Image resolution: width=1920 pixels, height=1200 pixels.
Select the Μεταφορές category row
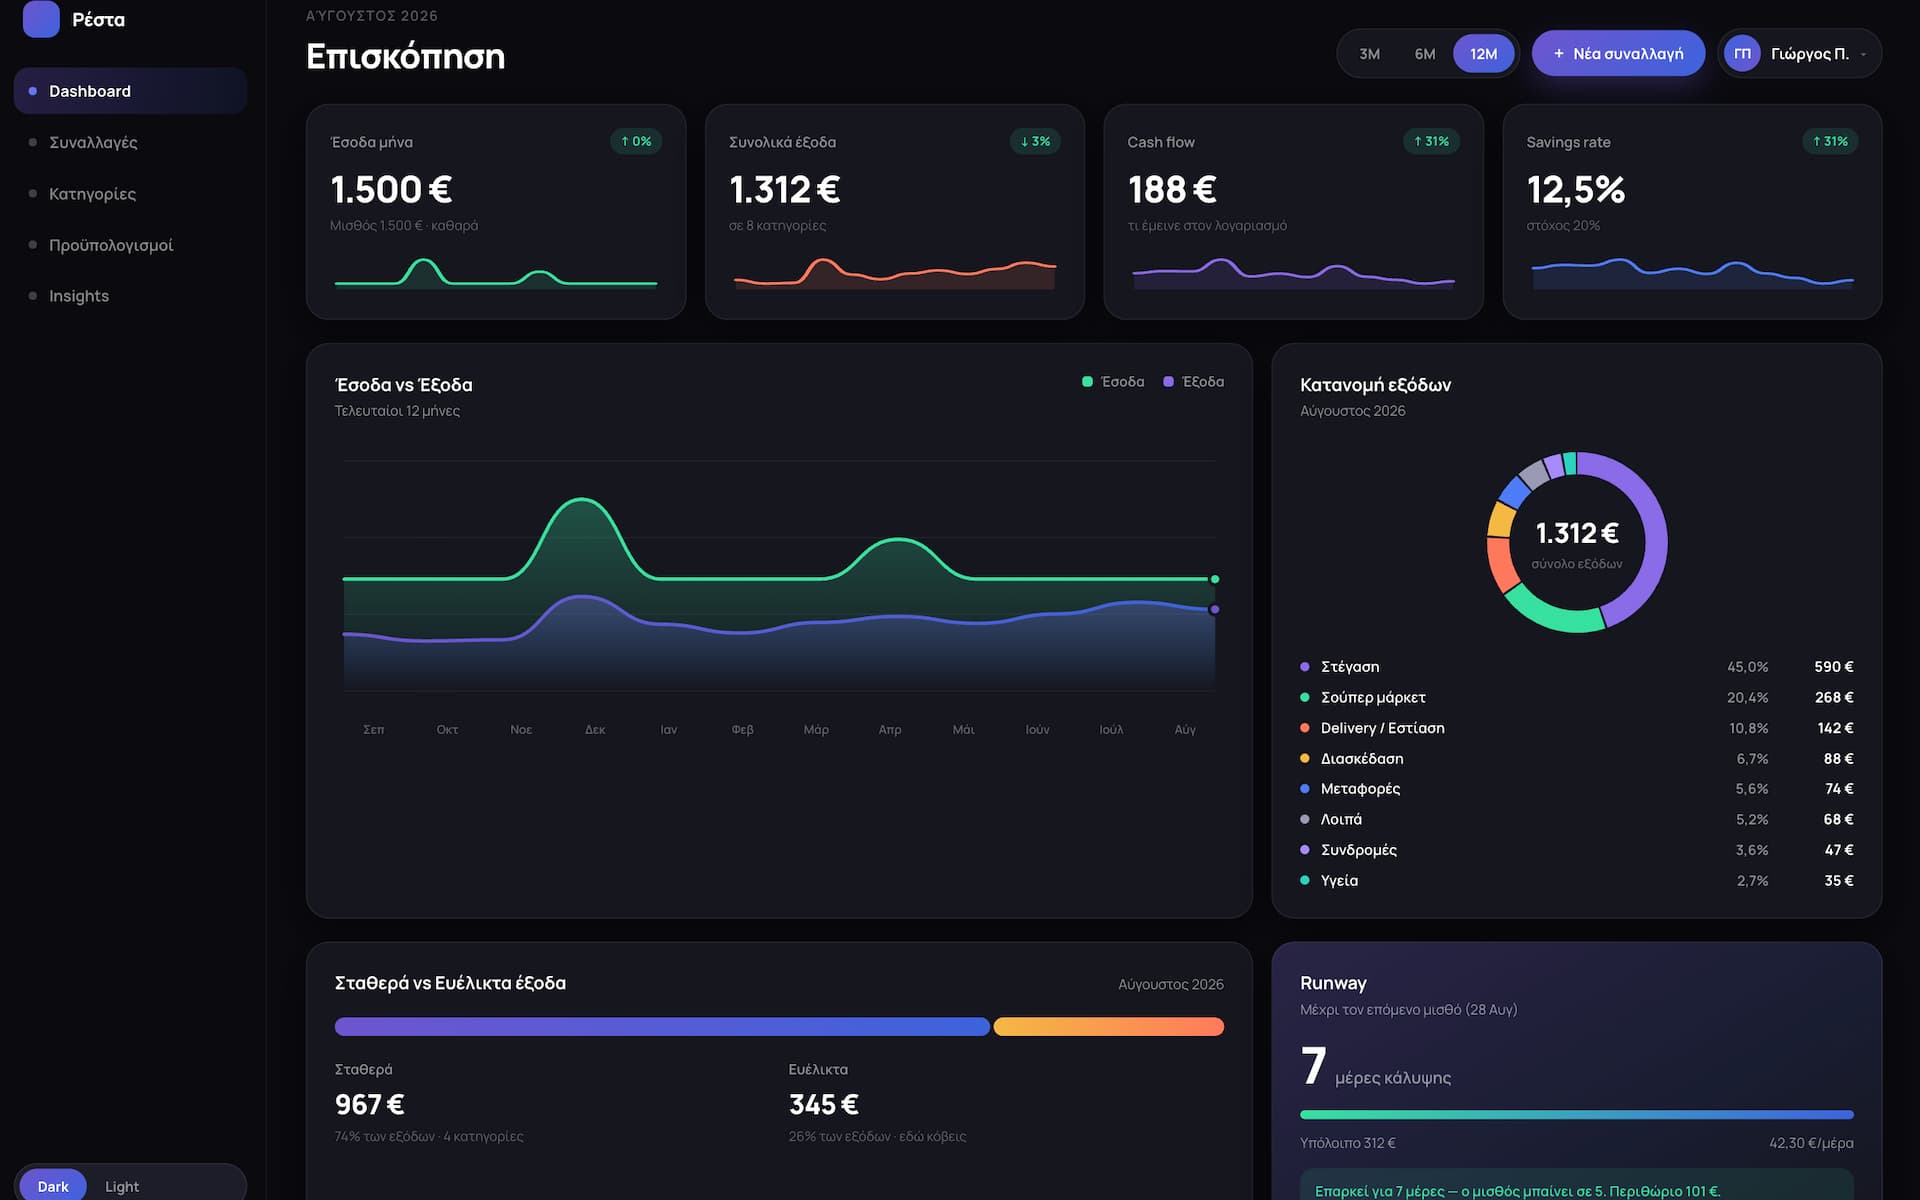point(1577,789)
